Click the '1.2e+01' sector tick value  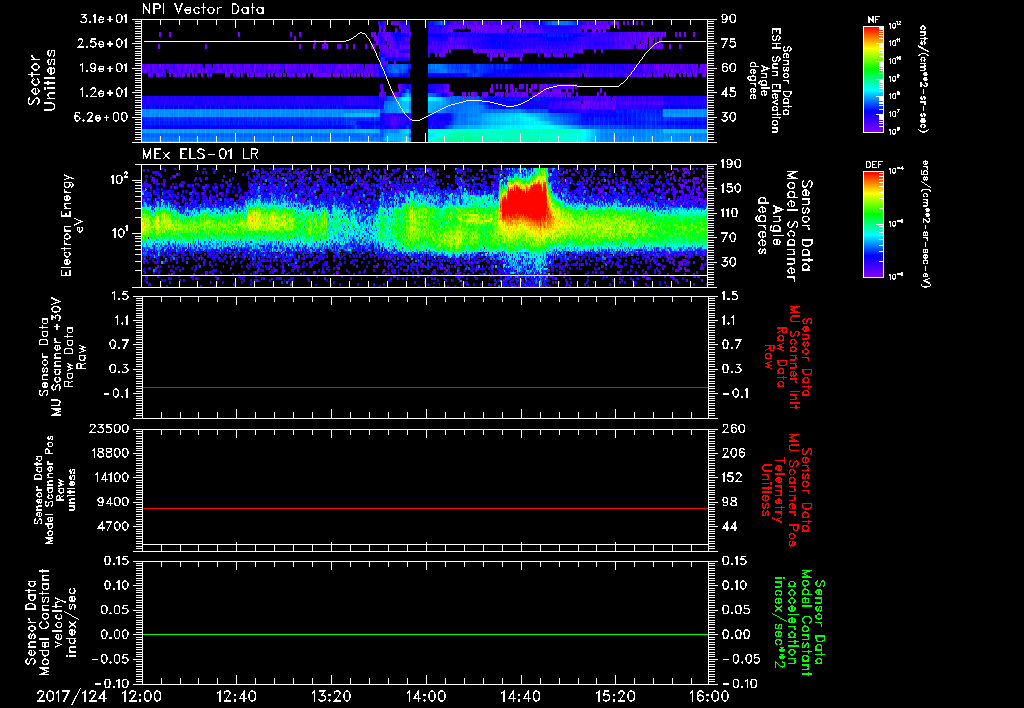tap(104, 93)
